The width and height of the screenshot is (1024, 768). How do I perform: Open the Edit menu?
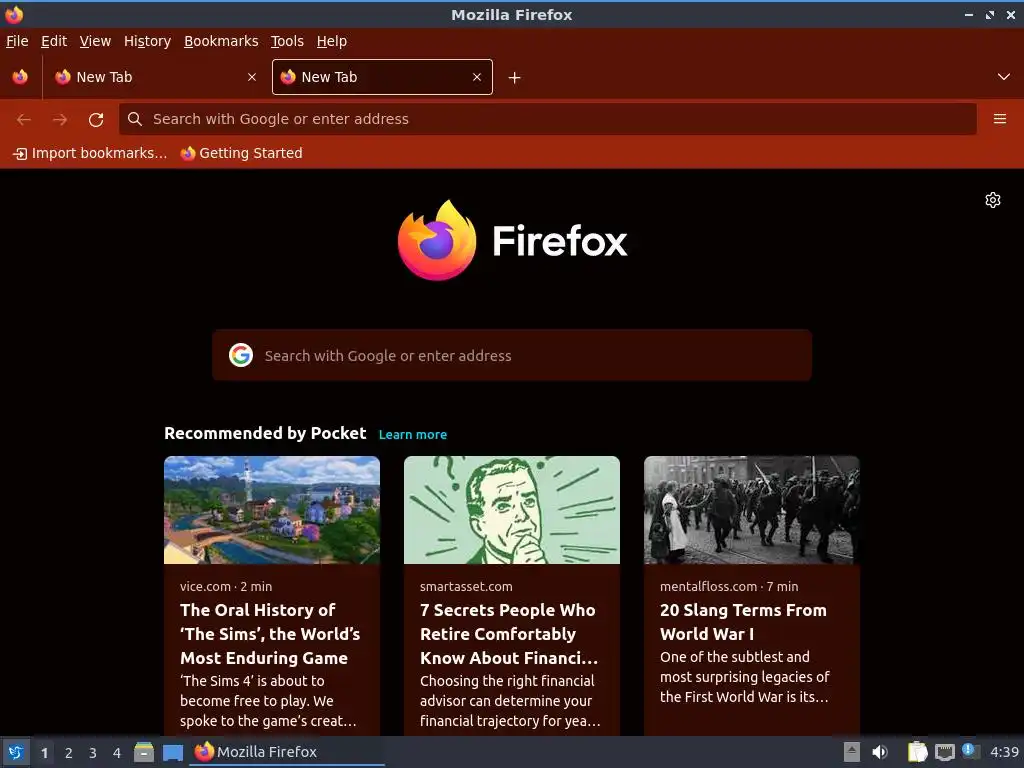point(54,41)
